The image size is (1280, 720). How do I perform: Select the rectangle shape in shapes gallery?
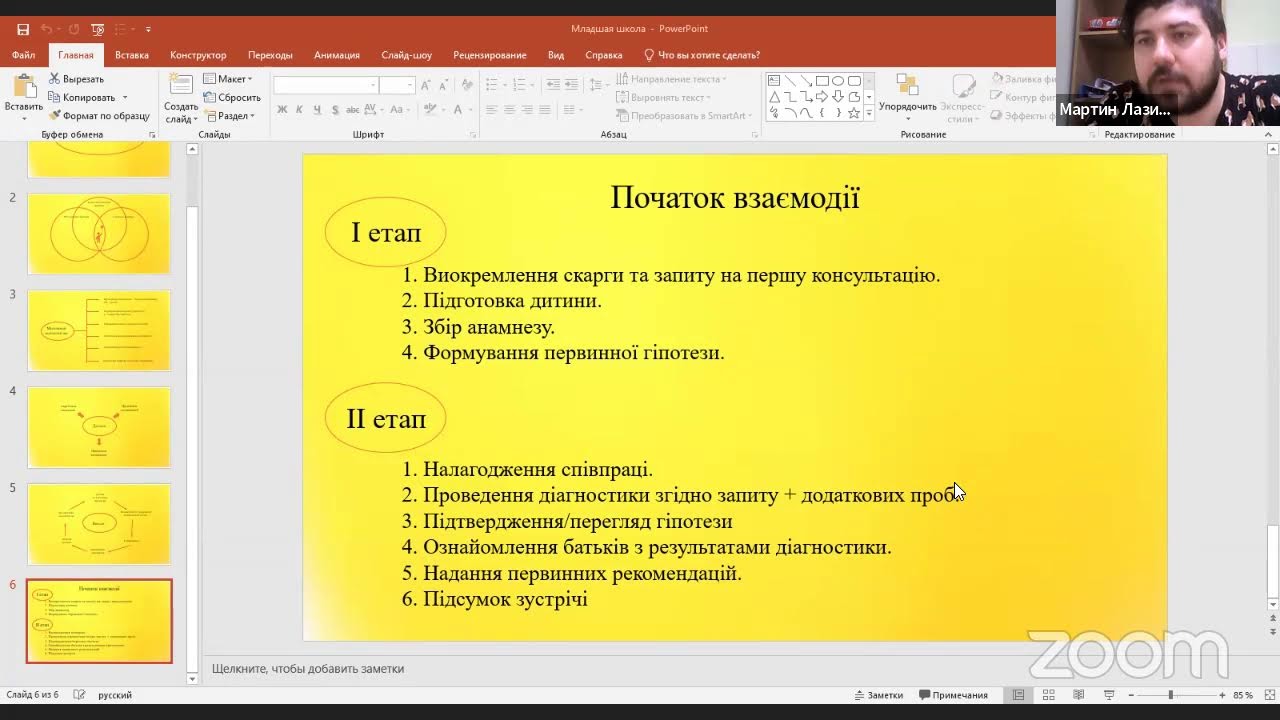(822, 81)
